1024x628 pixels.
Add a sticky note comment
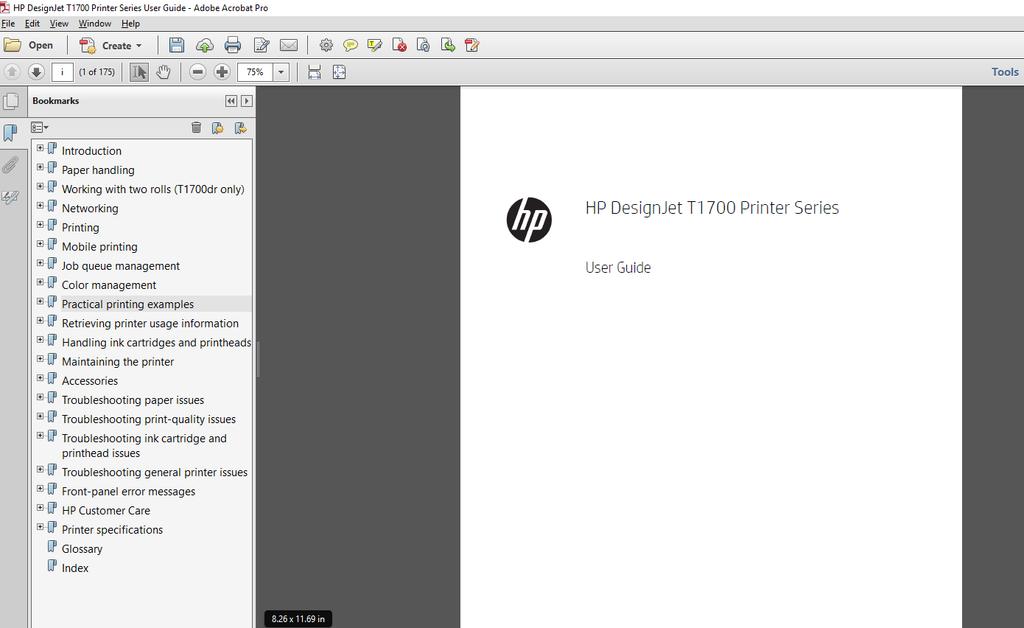point(350,45)
